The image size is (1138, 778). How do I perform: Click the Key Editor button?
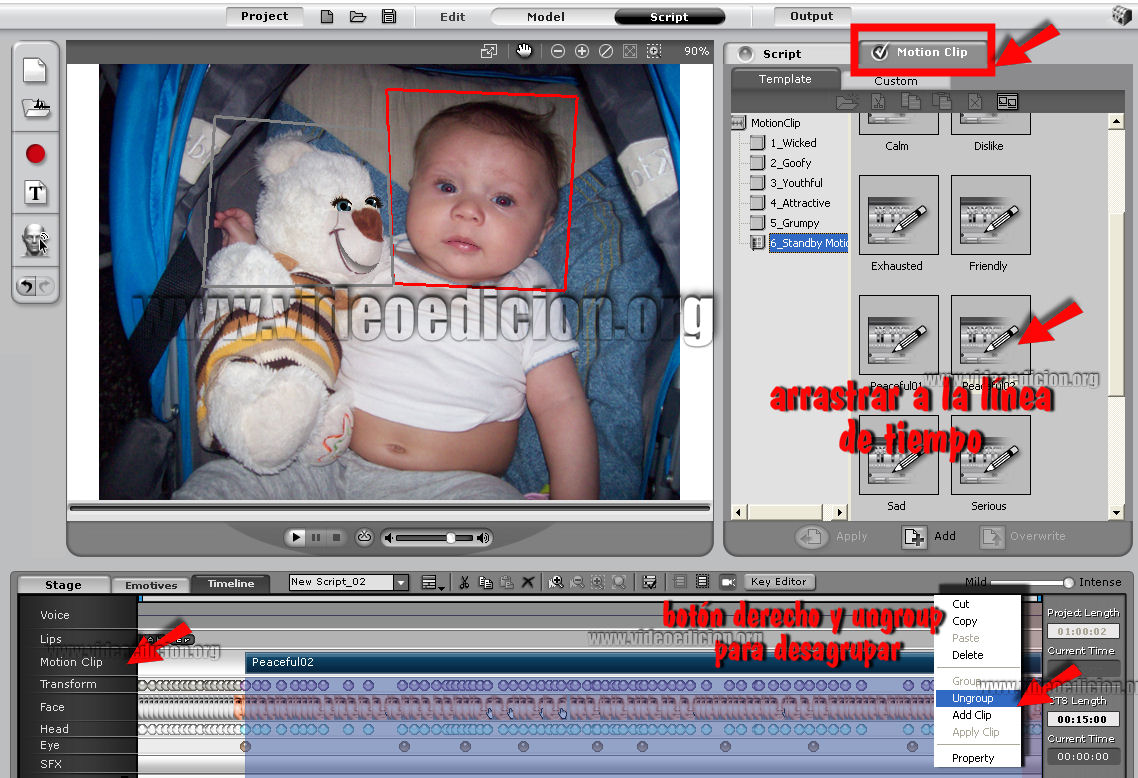pos(778,581)
